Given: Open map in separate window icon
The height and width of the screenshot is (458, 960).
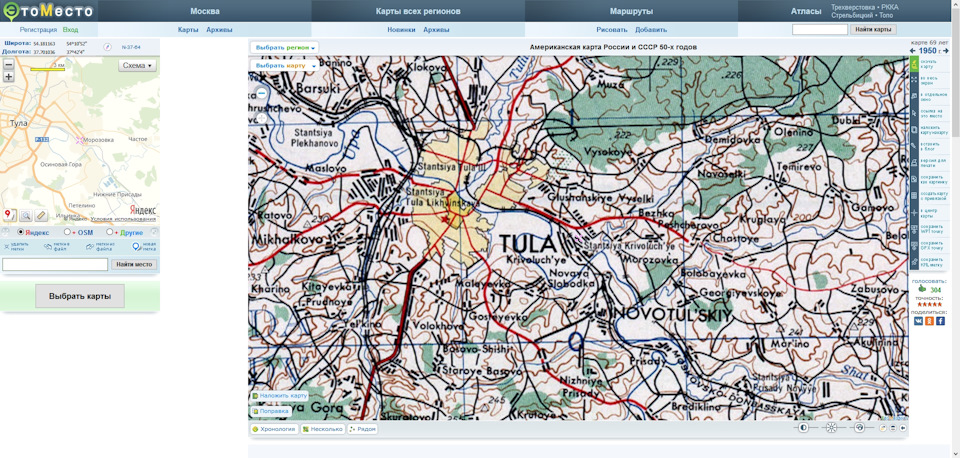Looking at the screenshot, I should coord(913,96).
